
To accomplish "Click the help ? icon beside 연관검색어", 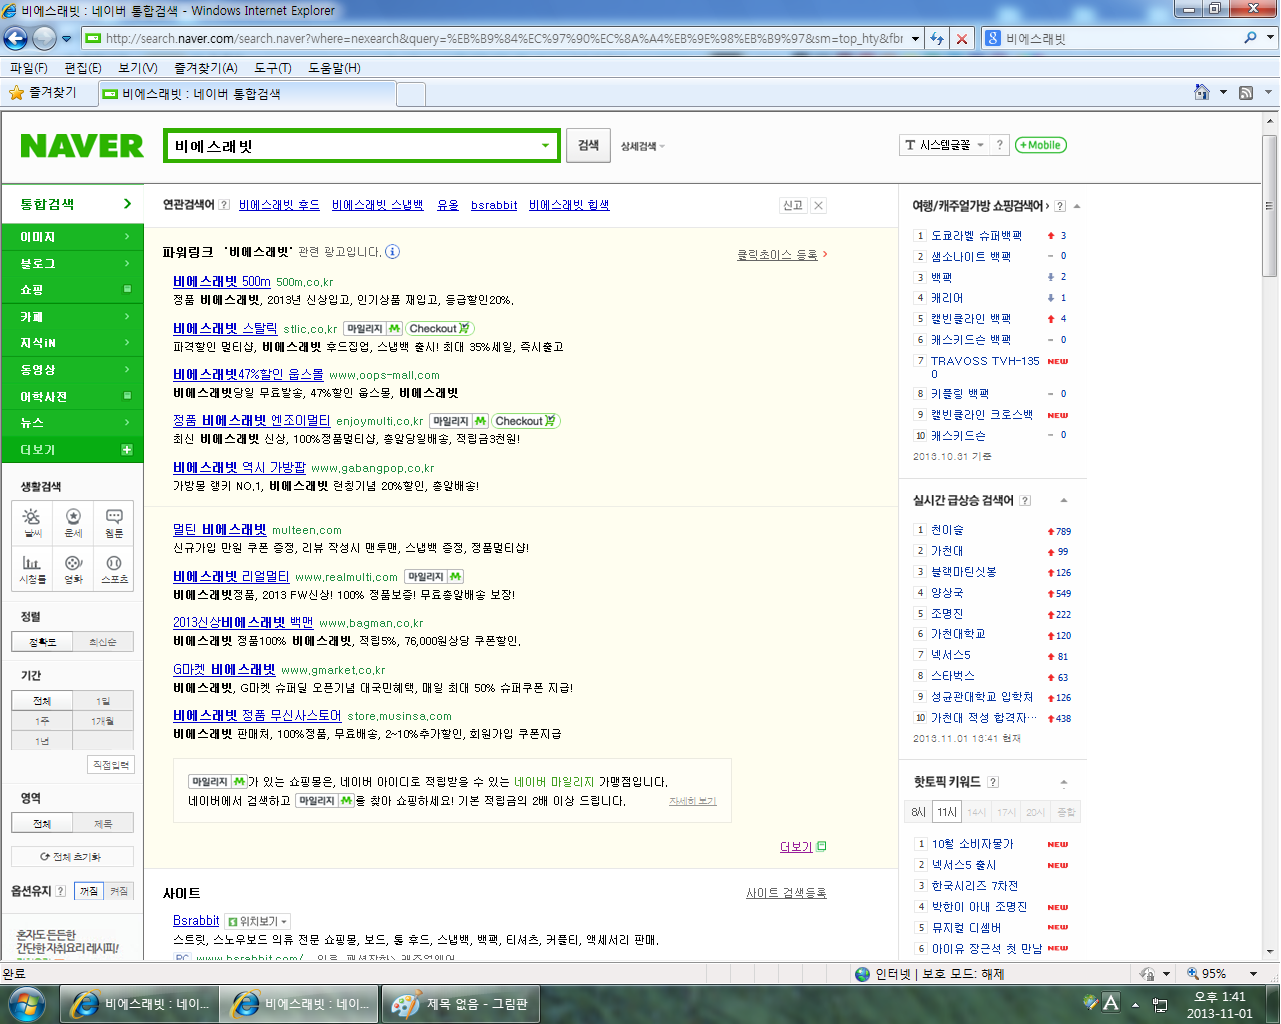I will (224, 205).
